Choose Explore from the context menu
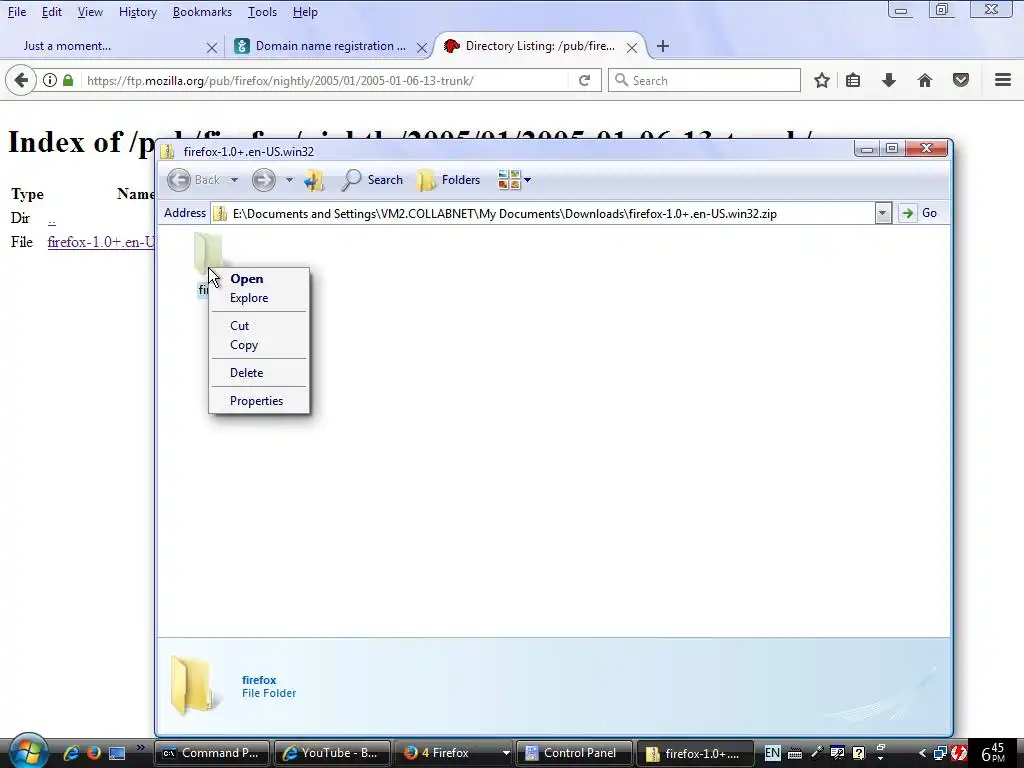This screenshot has height=768, width=1024. [259, 298]
